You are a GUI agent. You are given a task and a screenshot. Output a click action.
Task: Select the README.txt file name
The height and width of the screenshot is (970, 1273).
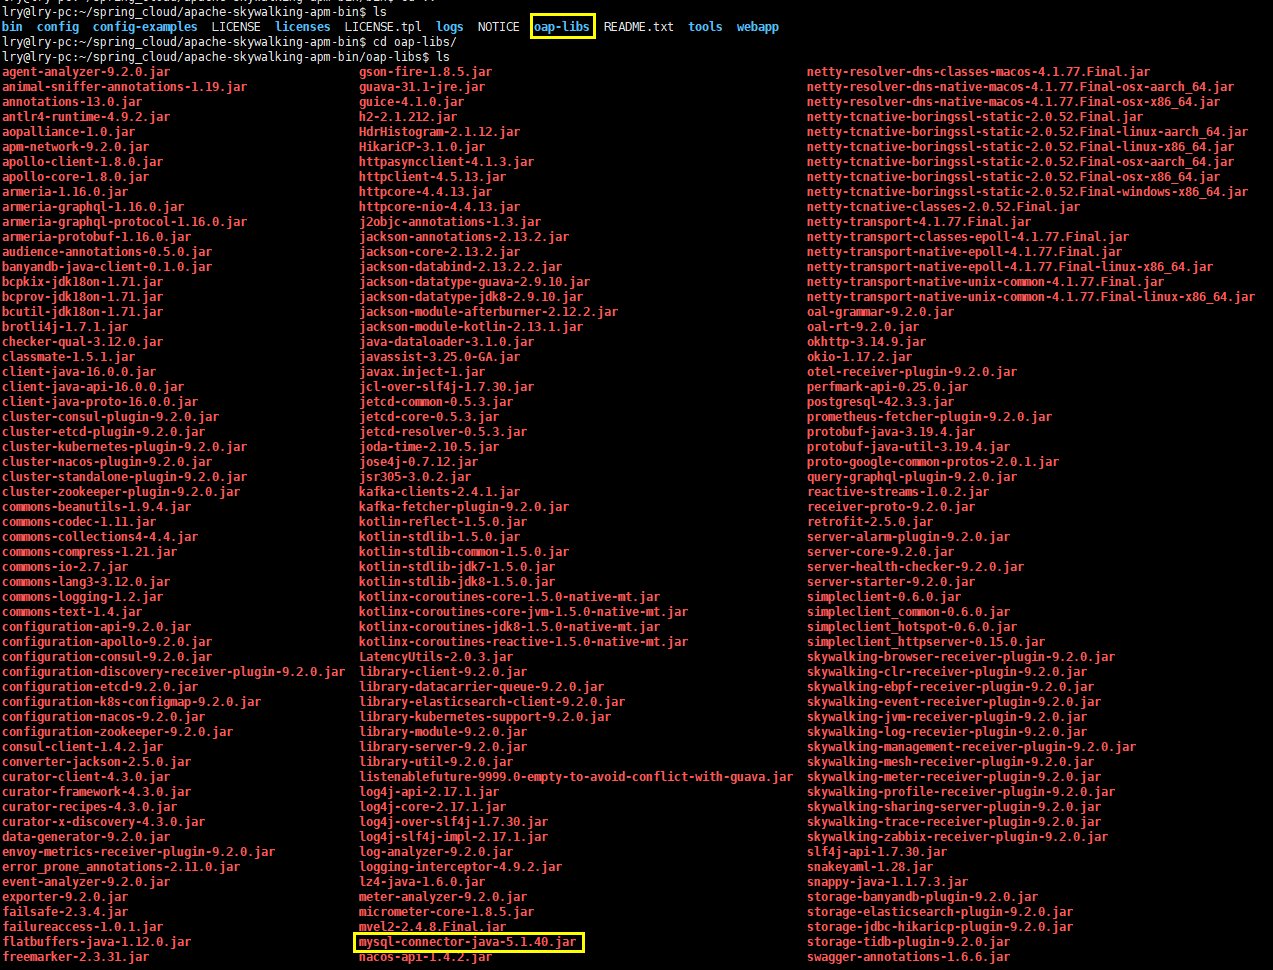(639, 27)
